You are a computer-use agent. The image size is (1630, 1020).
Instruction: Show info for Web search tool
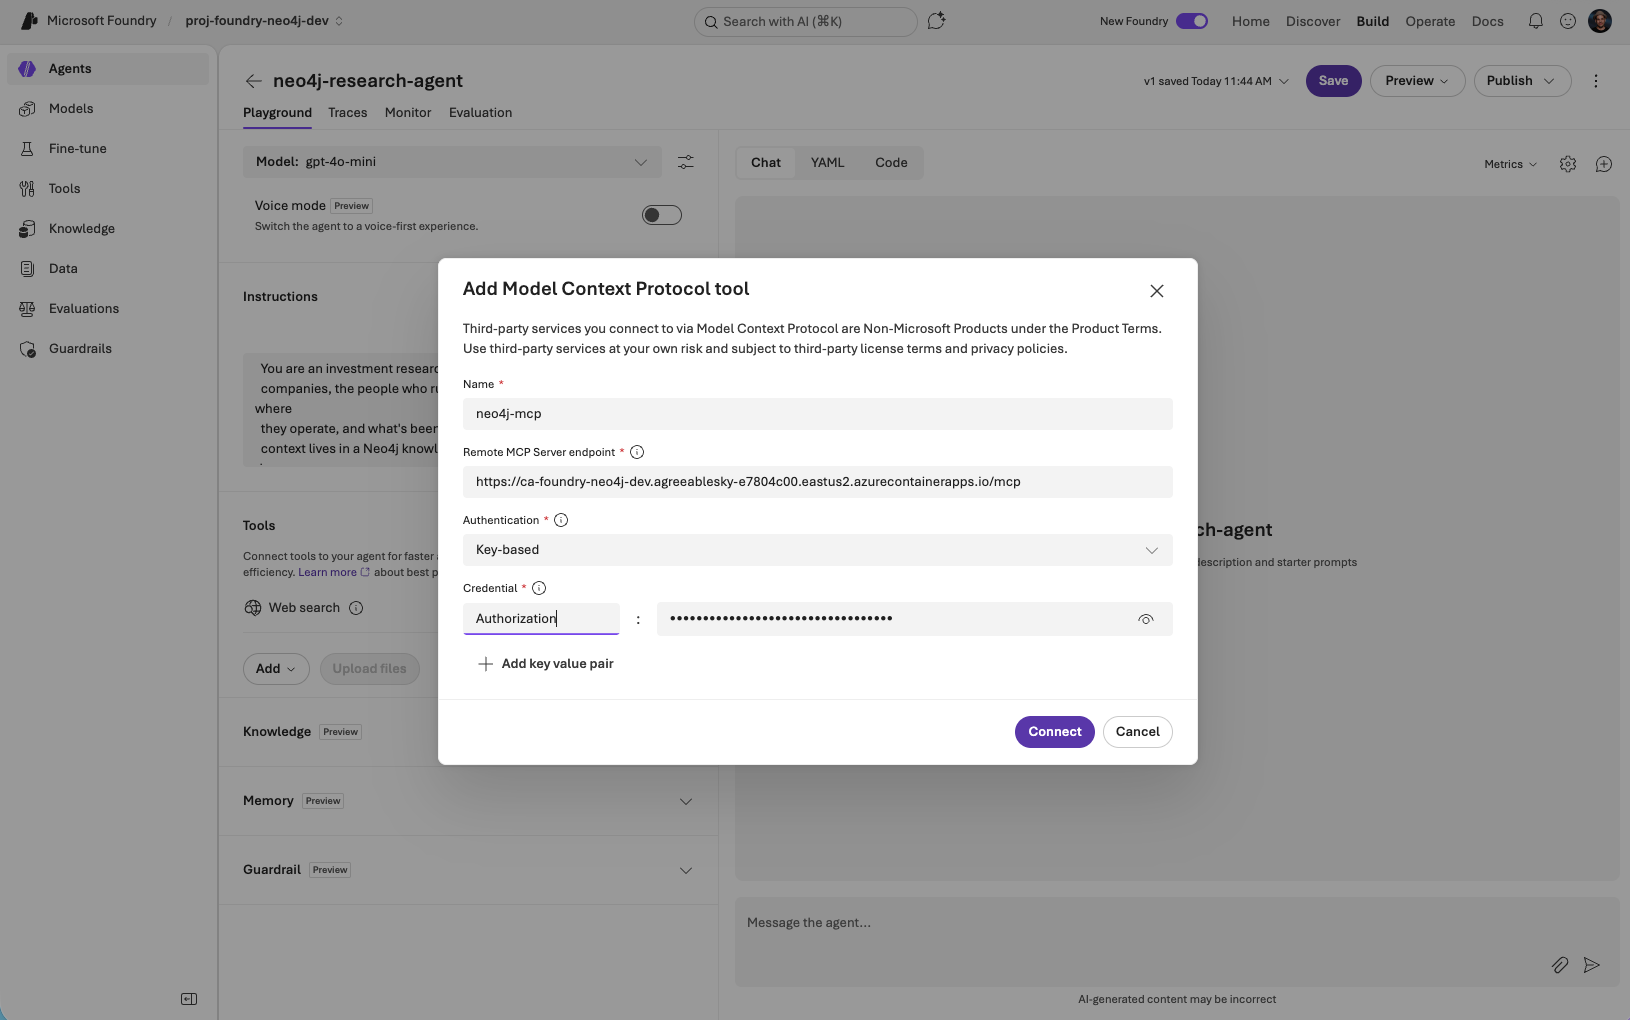tap(356, 608)
